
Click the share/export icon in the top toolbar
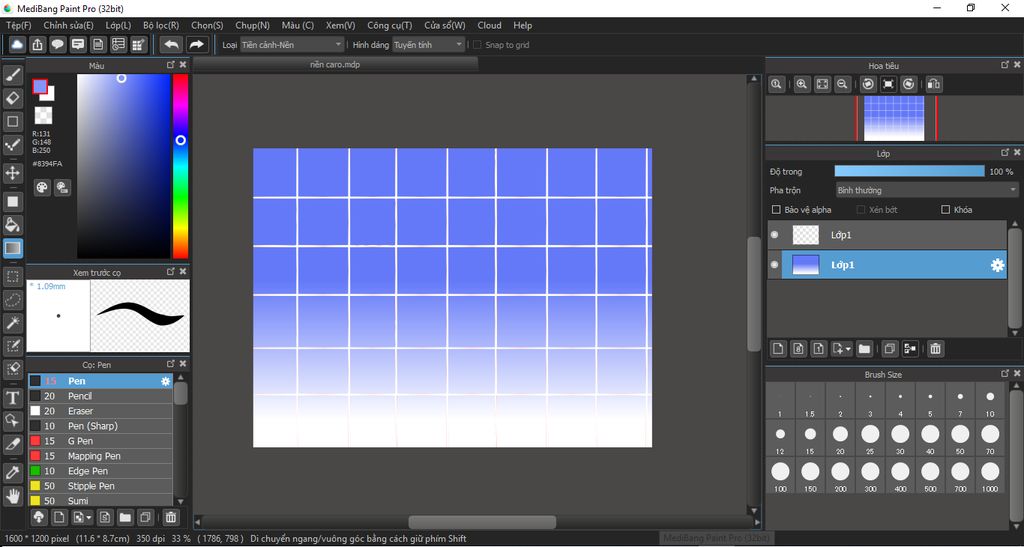38,44
